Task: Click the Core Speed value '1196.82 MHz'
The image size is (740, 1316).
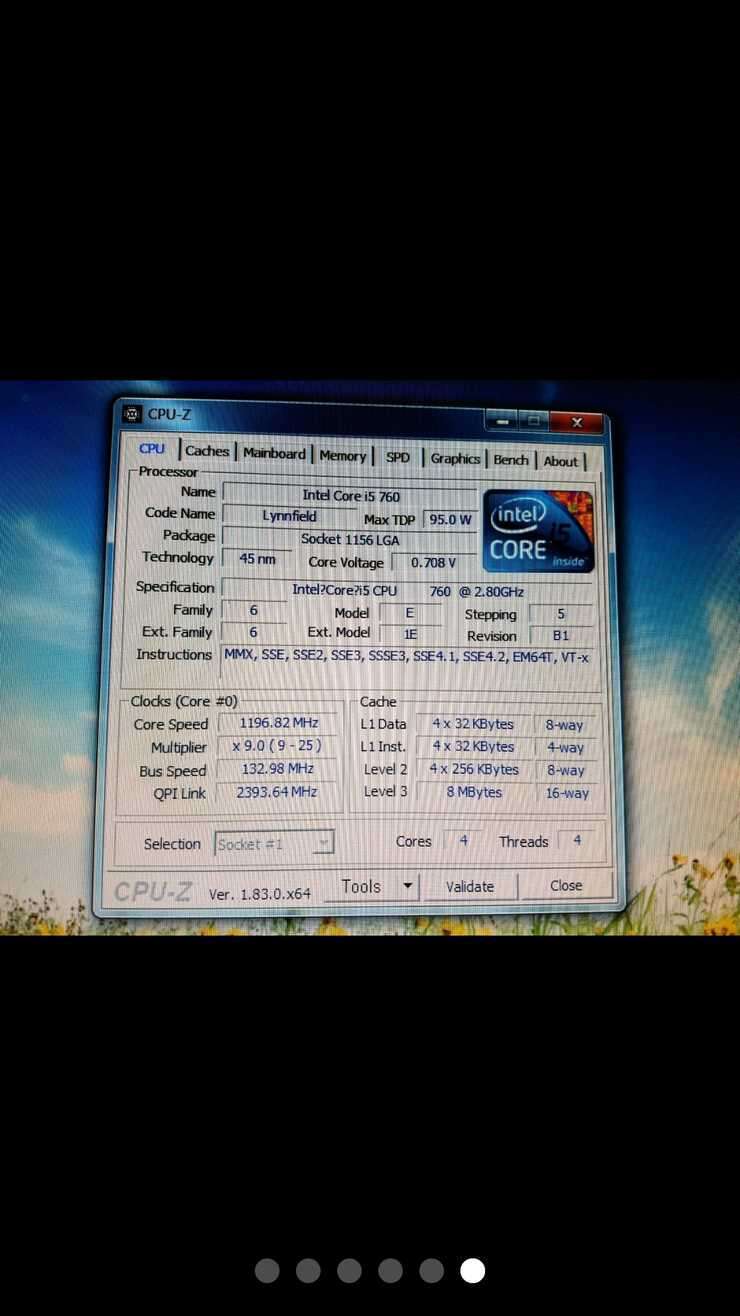Action: click(279, 723)
